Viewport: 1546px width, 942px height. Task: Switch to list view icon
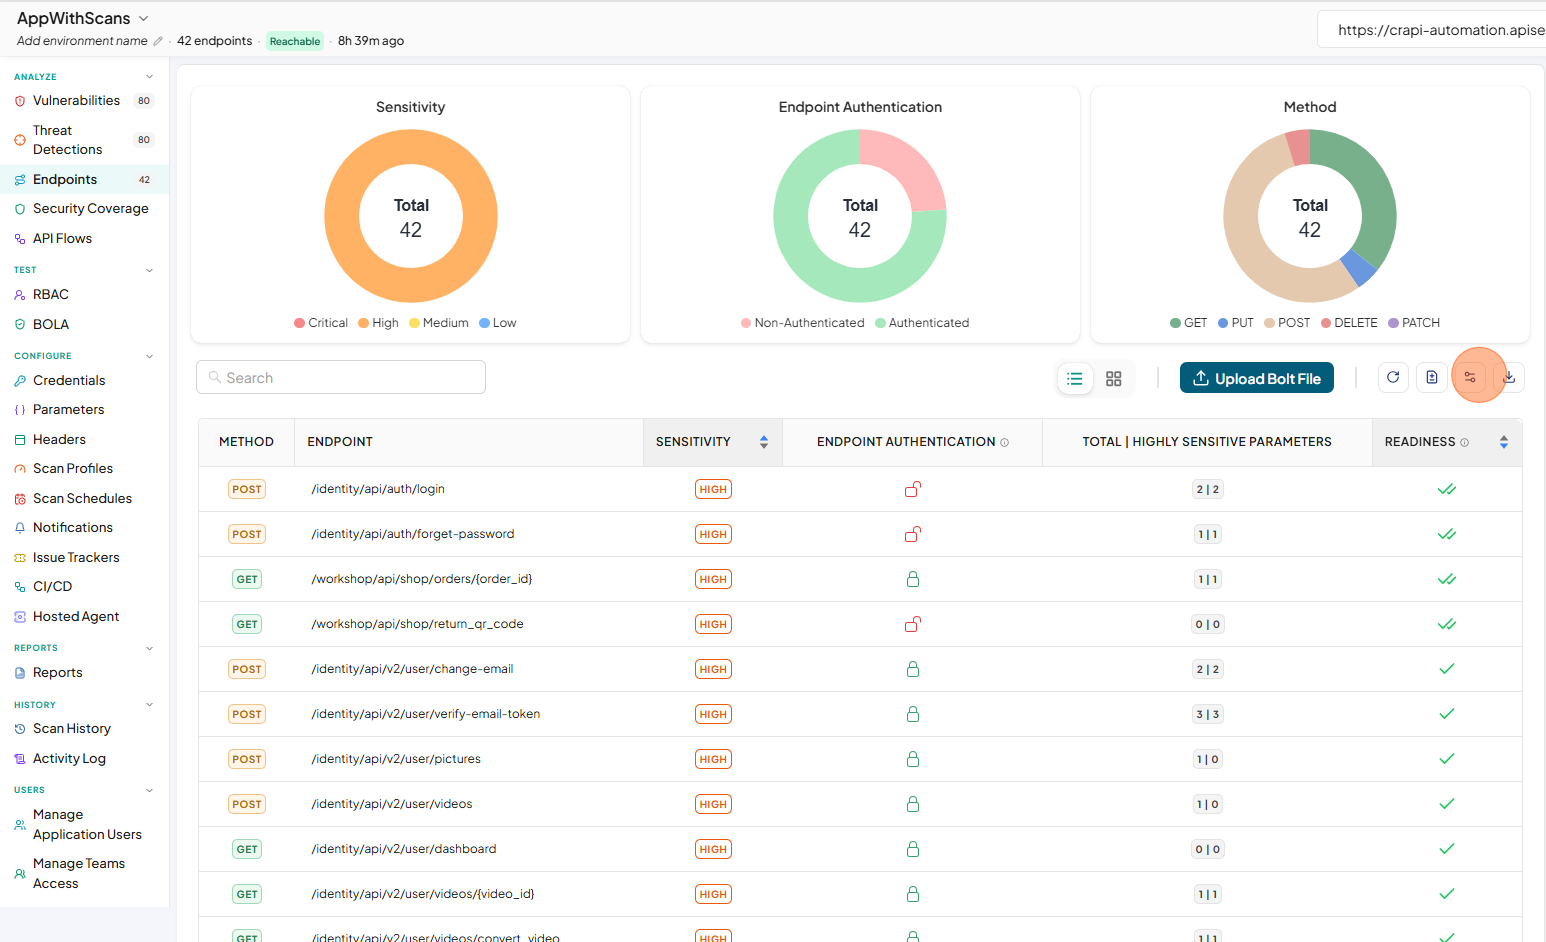click(1075, 379)
